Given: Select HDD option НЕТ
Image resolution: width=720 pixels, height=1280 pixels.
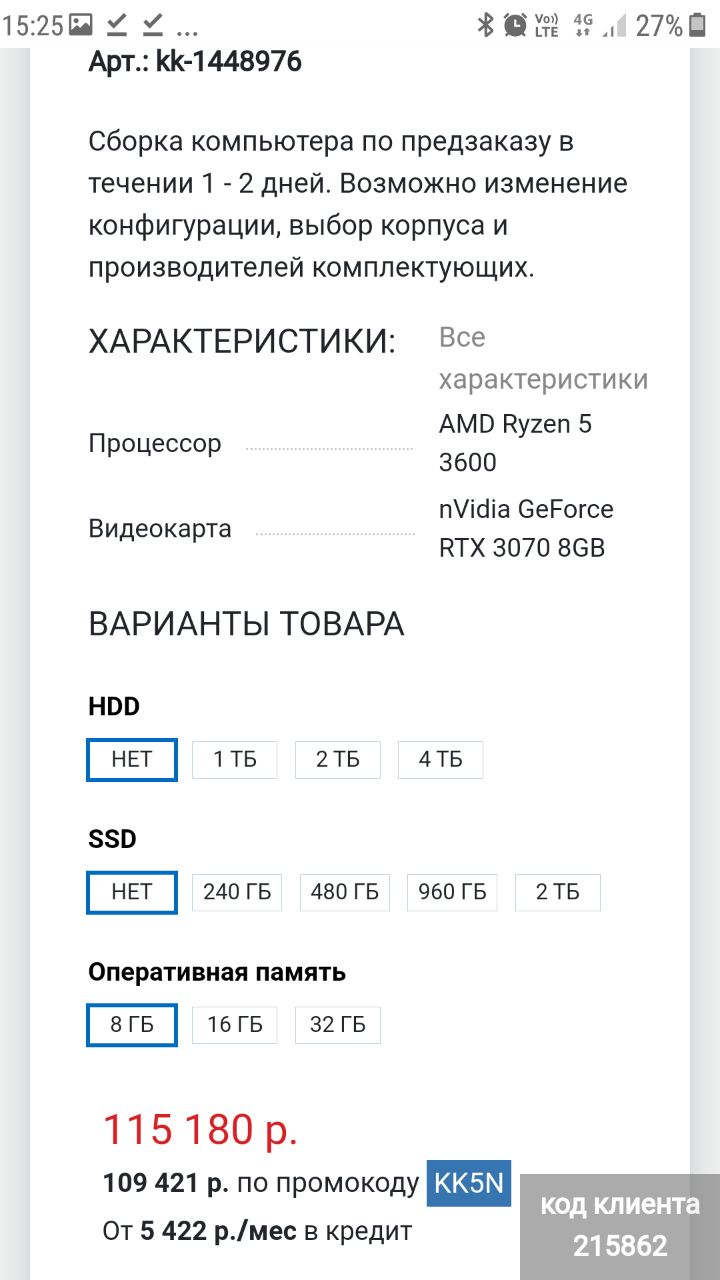Looking at the screenshot, I should tap(132, 760).
